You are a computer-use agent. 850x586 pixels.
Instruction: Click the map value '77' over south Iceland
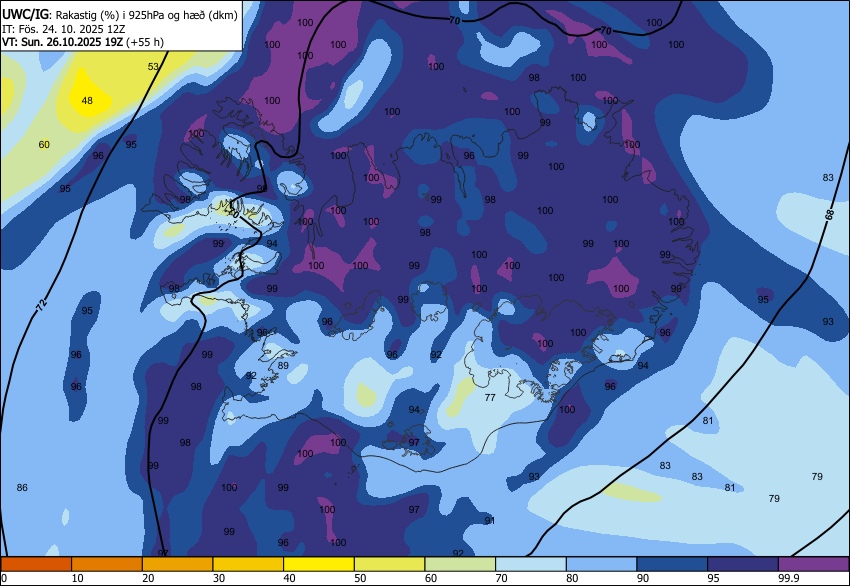490,397
